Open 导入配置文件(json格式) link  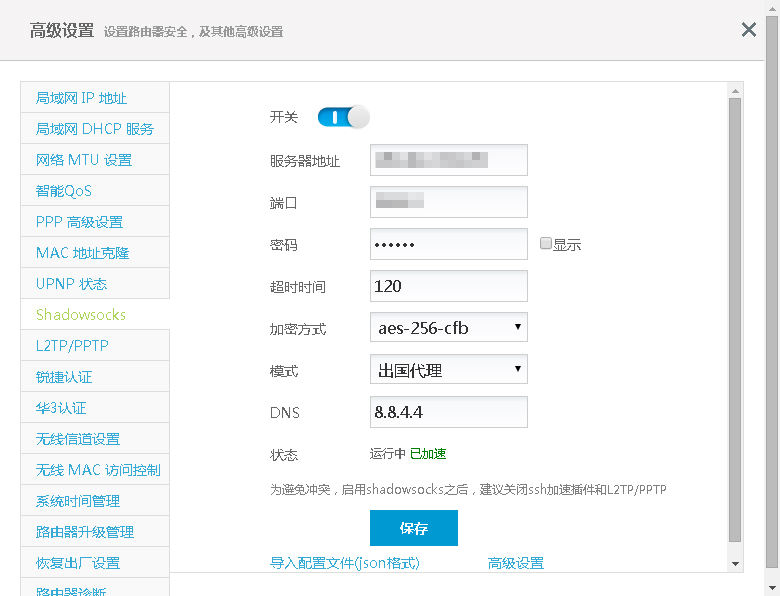pyautogui.click(x=345, y=563)
